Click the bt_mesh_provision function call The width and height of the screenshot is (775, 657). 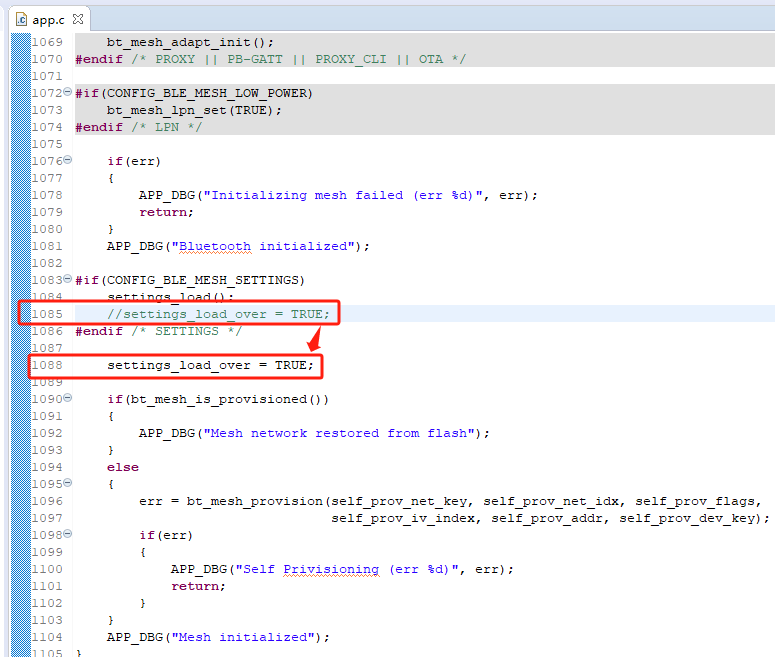[x=246, y=501]
